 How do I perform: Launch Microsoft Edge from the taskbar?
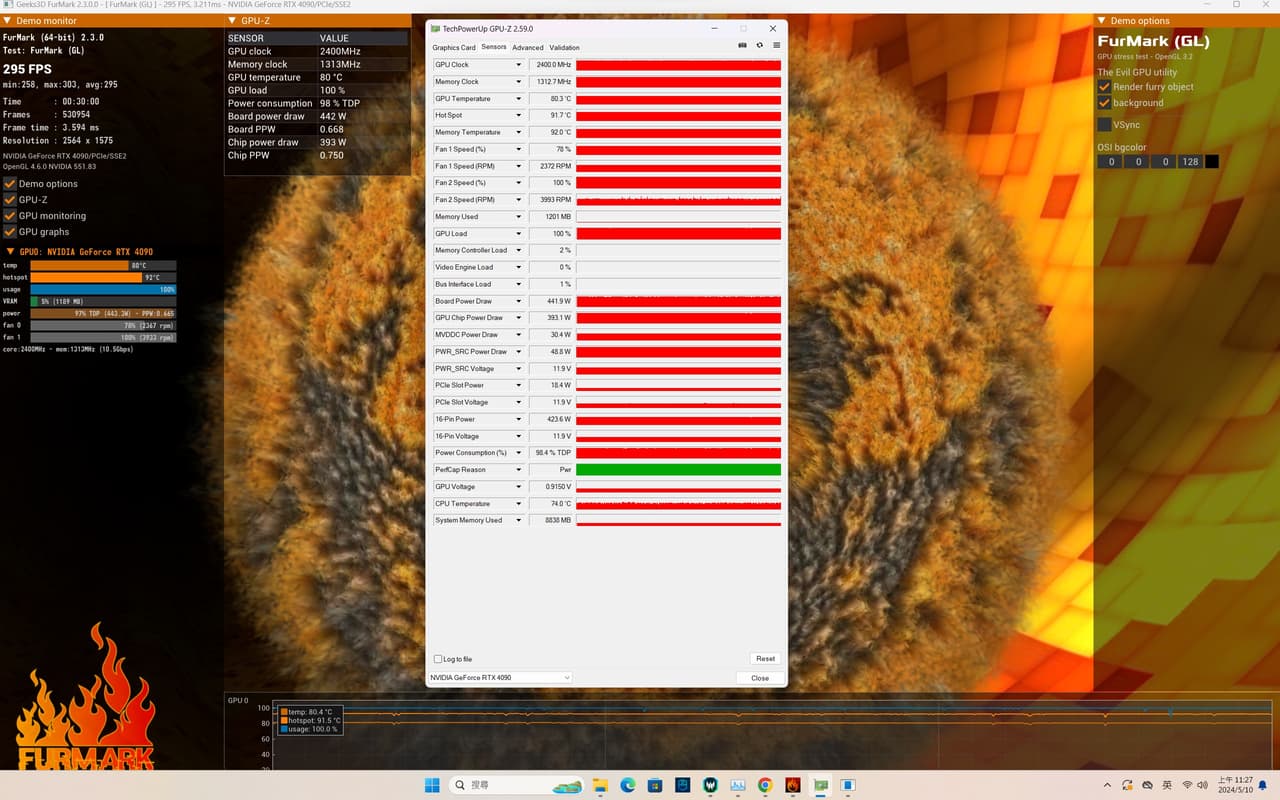click(628, 785)
